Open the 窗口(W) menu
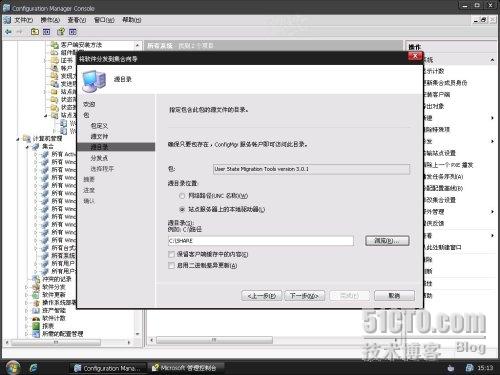Screen dimensions: 500x375 tap(104, 20)
